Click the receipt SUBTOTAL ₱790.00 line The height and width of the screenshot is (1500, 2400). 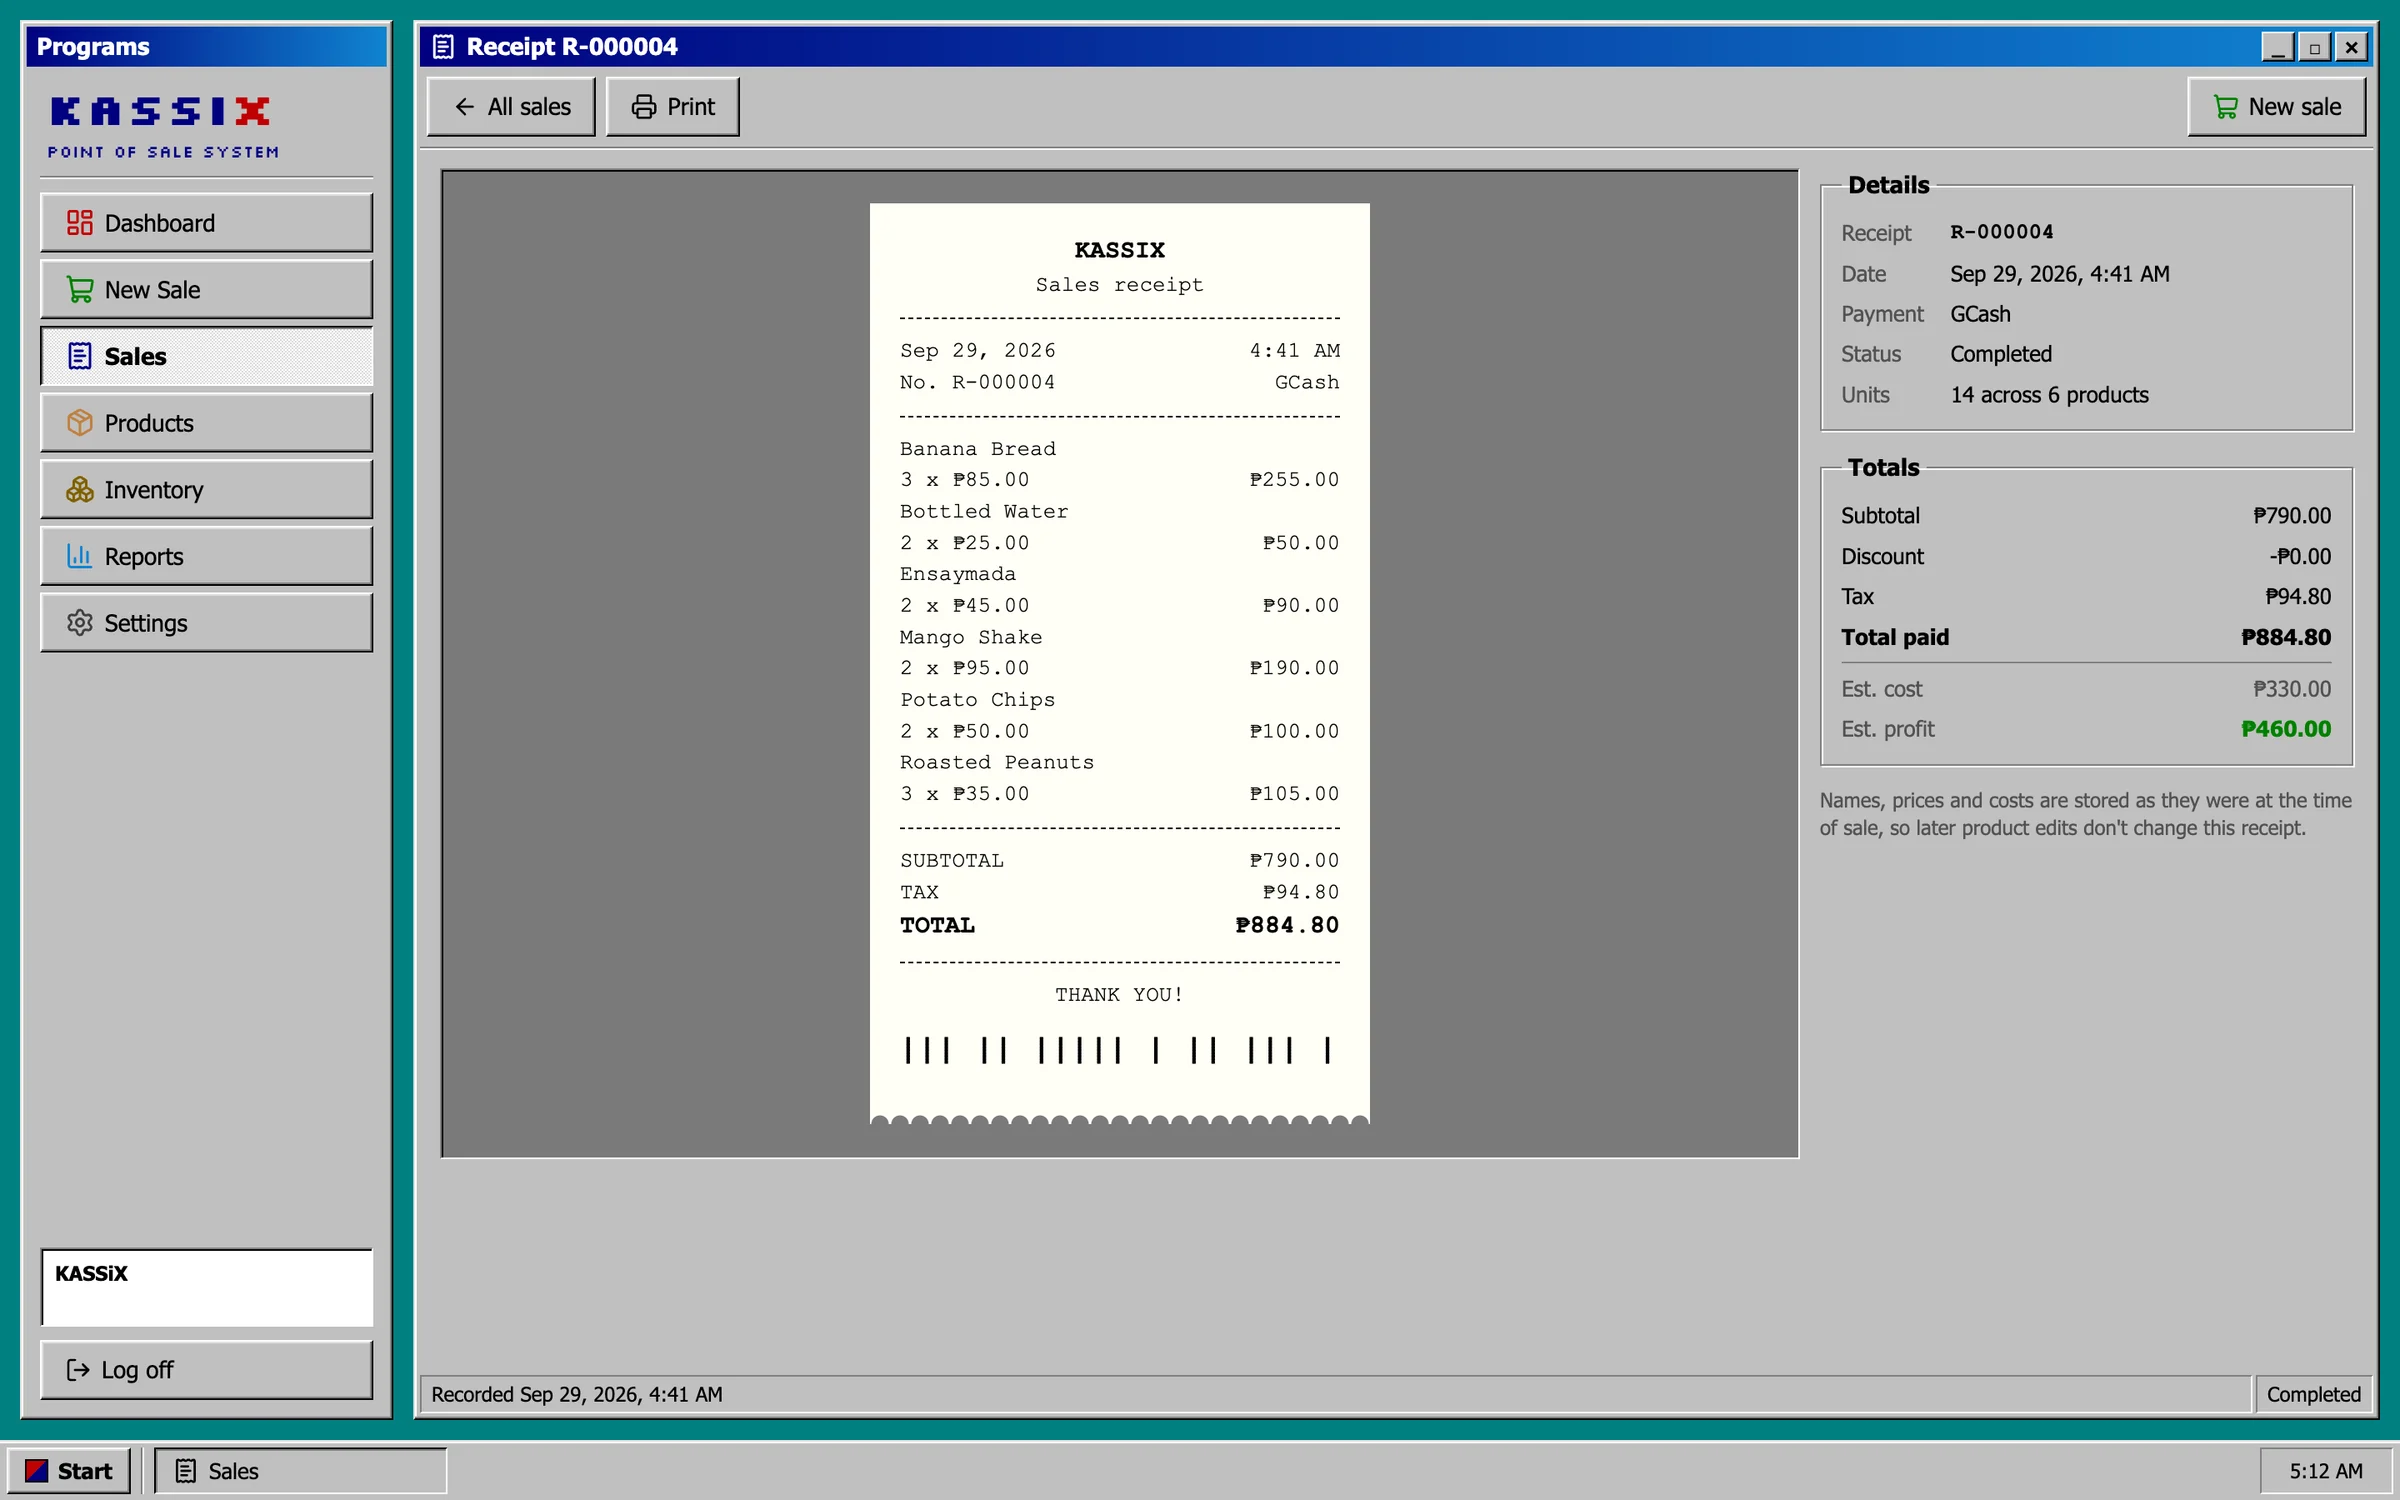tap(1119, 860)
